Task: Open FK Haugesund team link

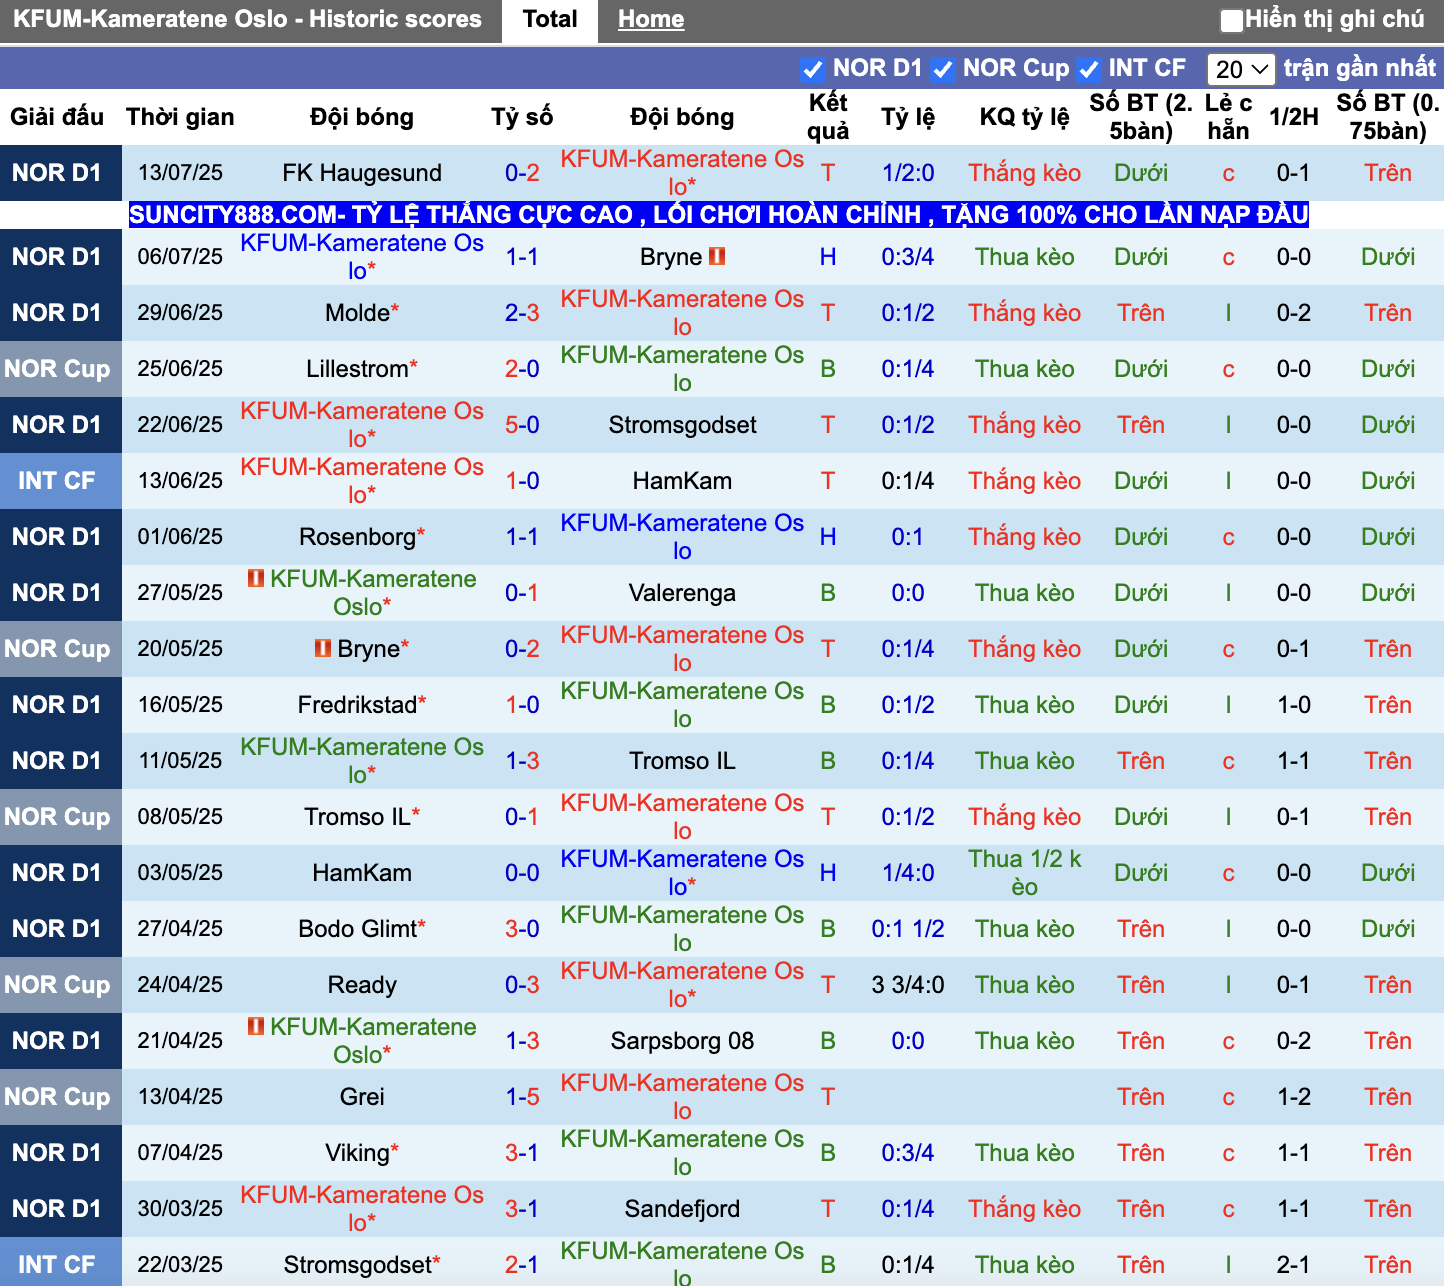Action: click(362, 173)
